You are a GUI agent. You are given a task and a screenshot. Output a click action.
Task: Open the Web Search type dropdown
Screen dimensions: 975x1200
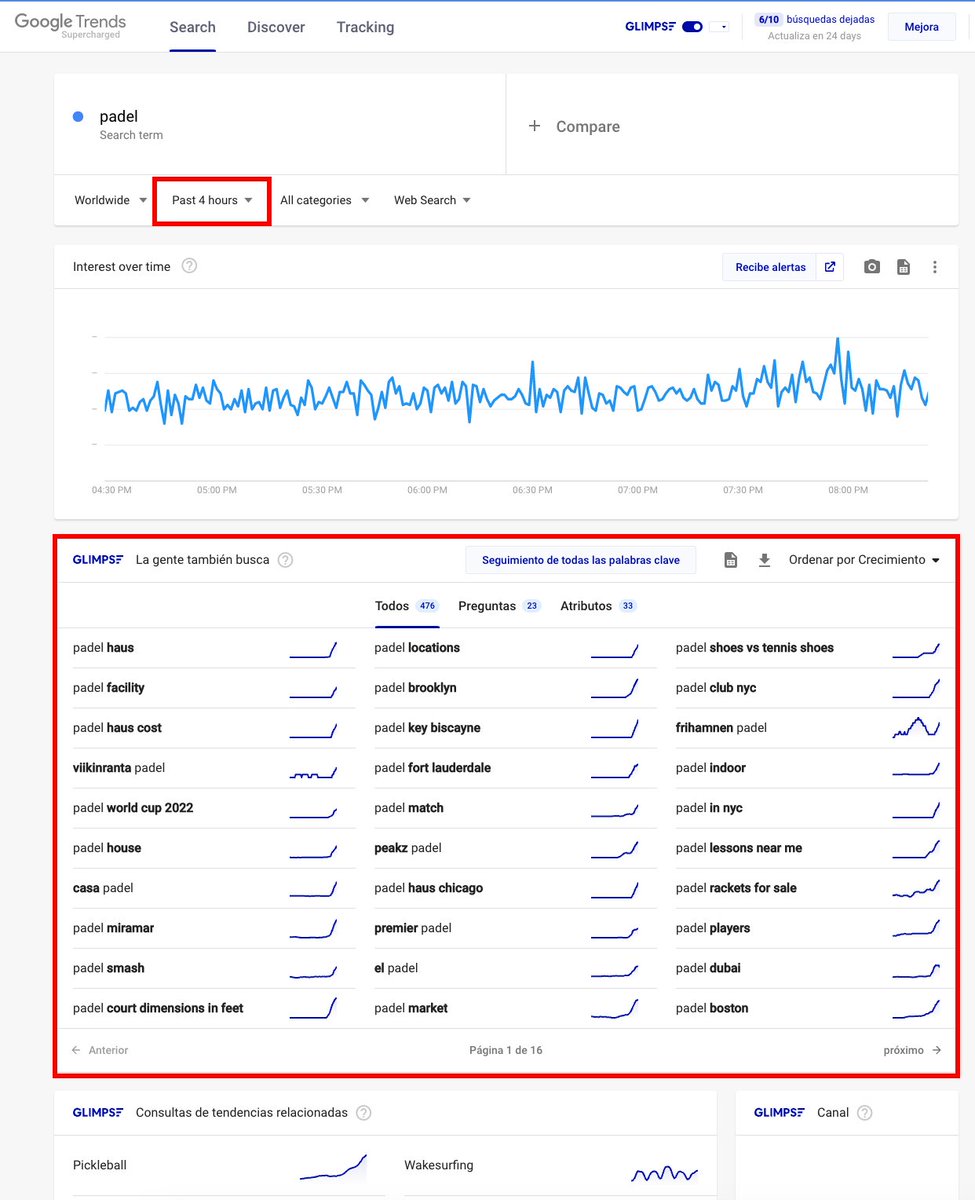pyautogui.click(x=432, y=200)
